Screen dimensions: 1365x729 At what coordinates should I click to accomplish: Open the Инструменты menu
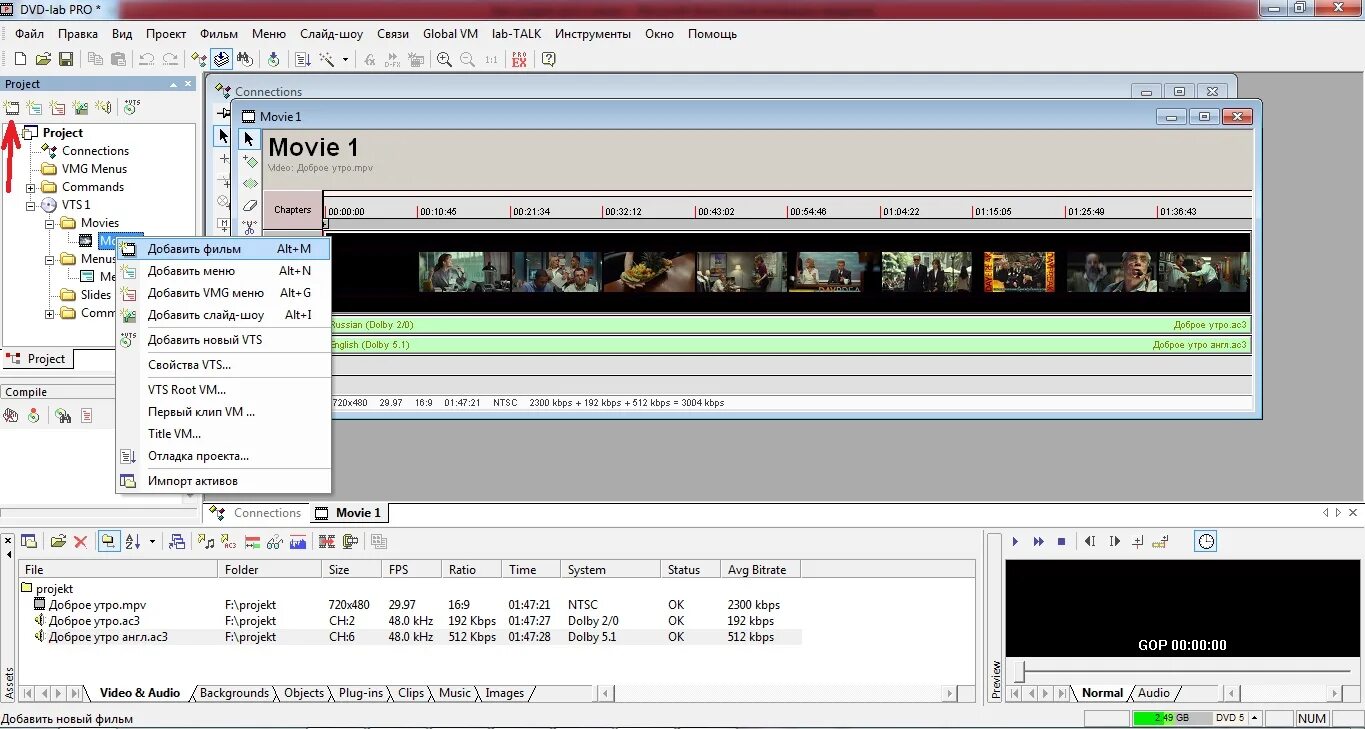(593, 34)
